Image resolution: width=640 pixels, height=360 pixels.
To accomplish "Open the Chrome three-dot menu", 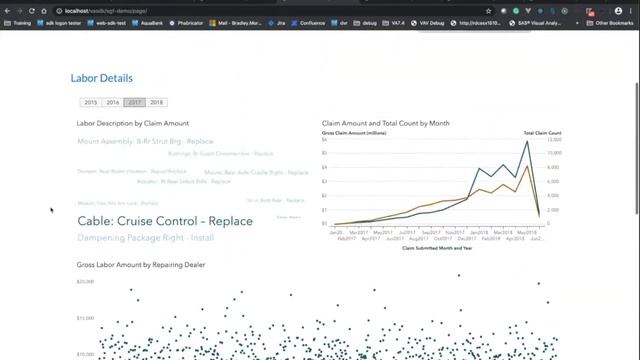I will 631,11.
